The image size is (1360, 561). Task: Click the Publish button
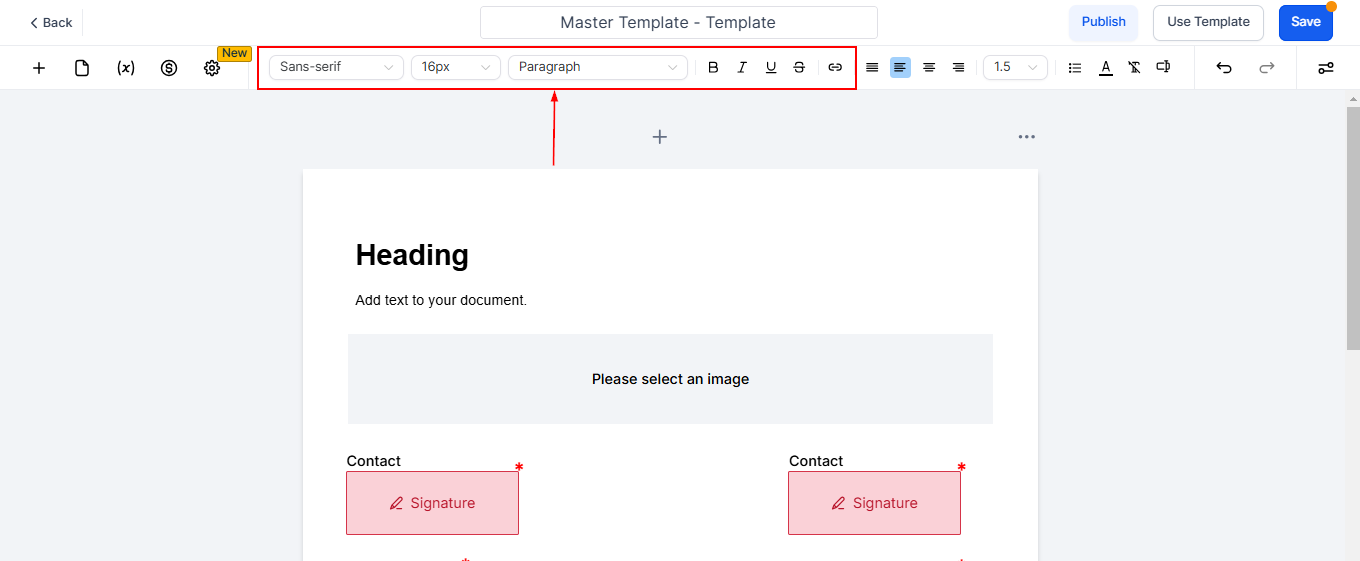point(1103,22)
